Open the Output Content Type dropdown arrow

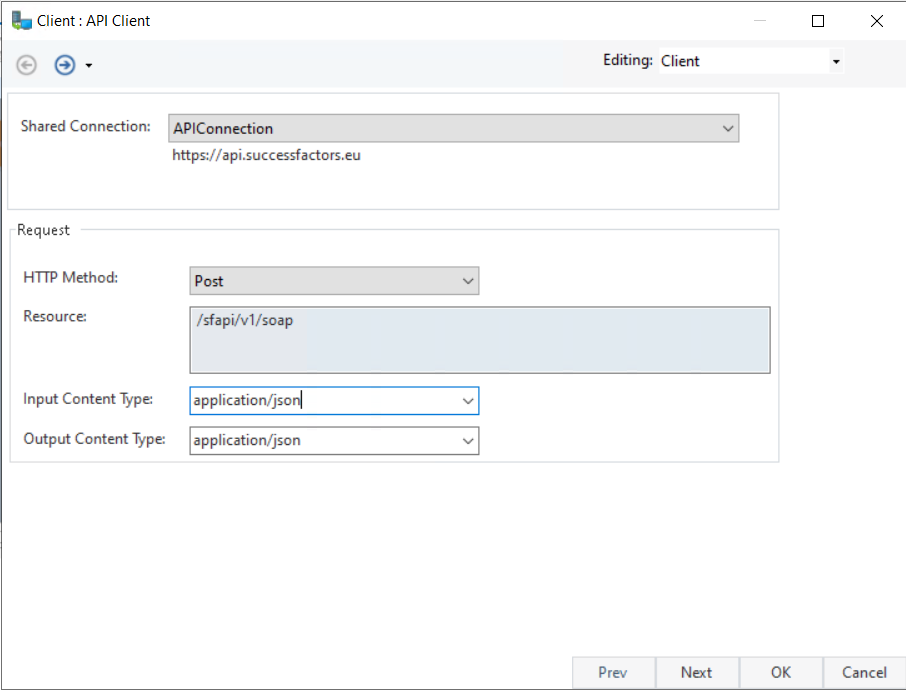[468, 440]
